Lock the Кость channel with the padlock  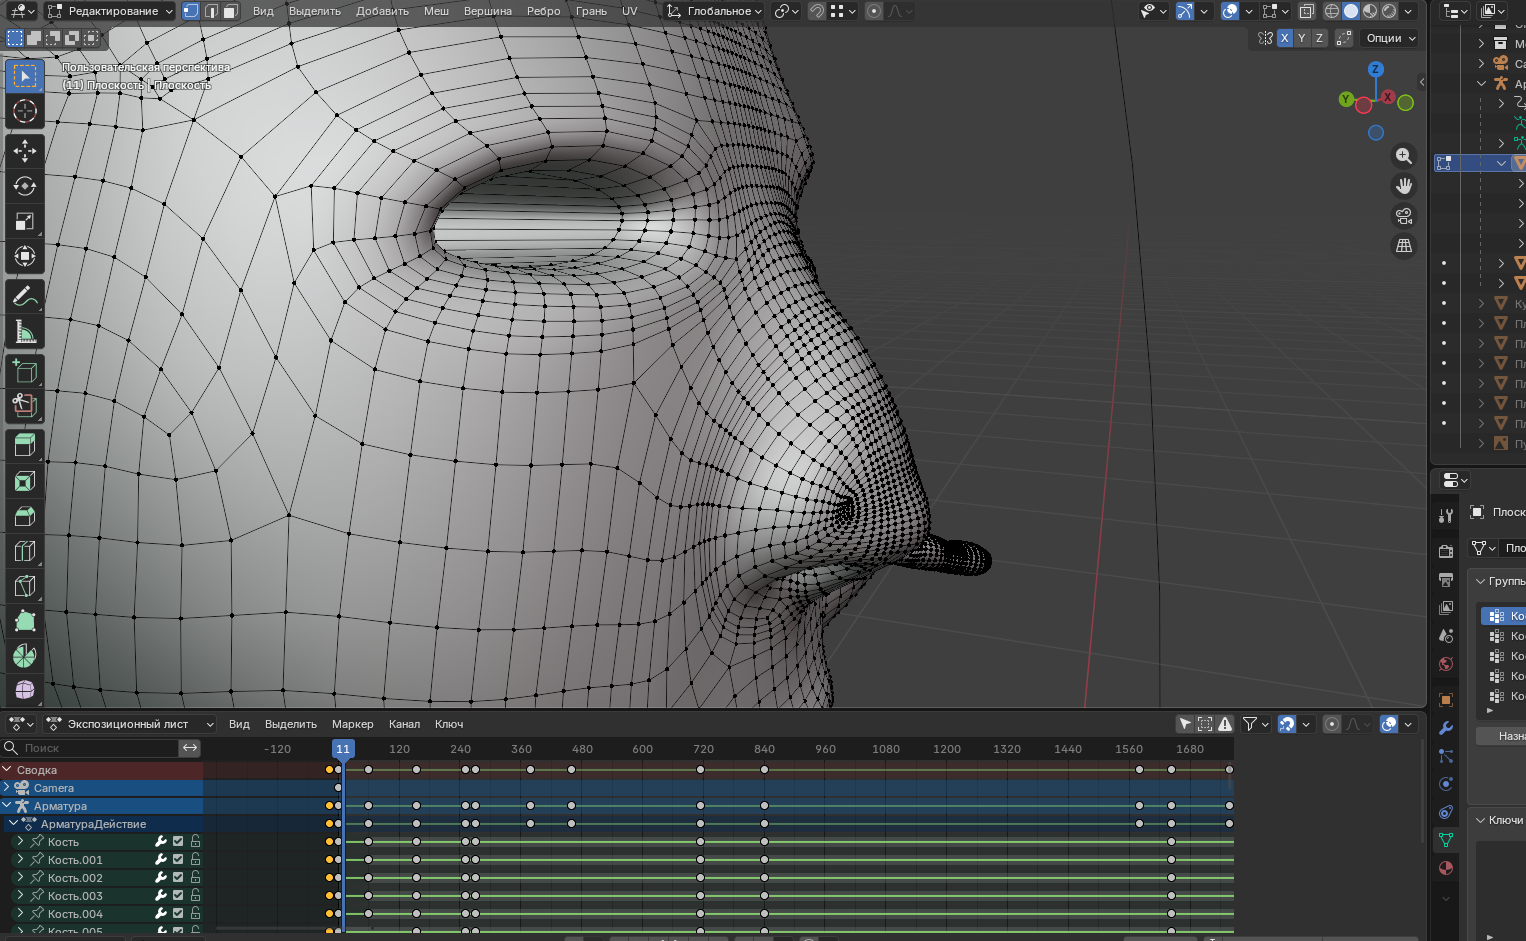coord(195,842)
